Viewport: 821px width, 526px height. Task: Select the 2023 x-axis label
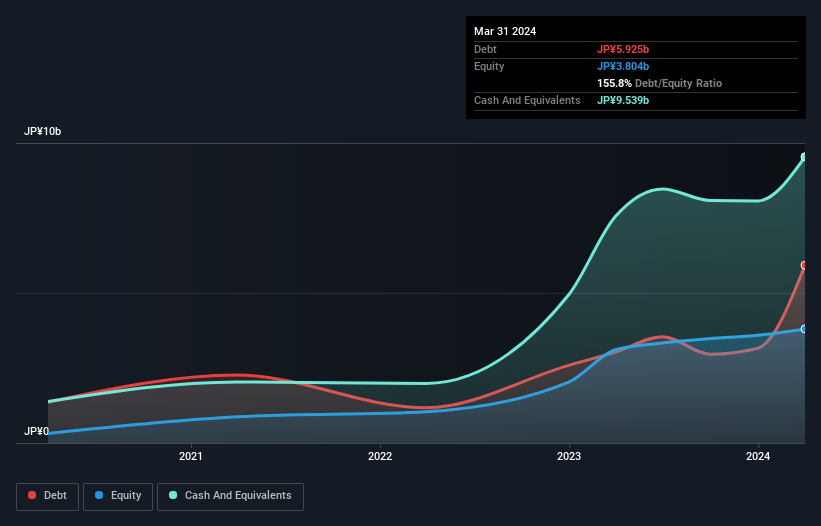[569, 456]
